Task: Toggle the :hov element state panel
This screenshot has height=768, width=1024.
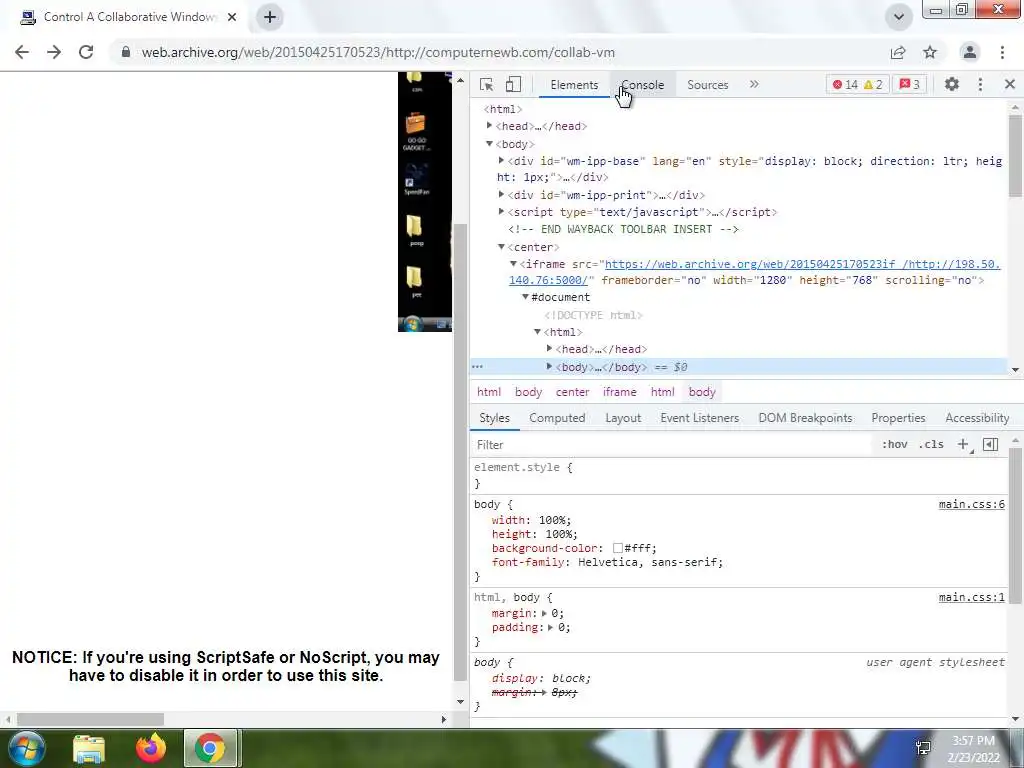Action: pyautogui.click(x=895, y=445)
